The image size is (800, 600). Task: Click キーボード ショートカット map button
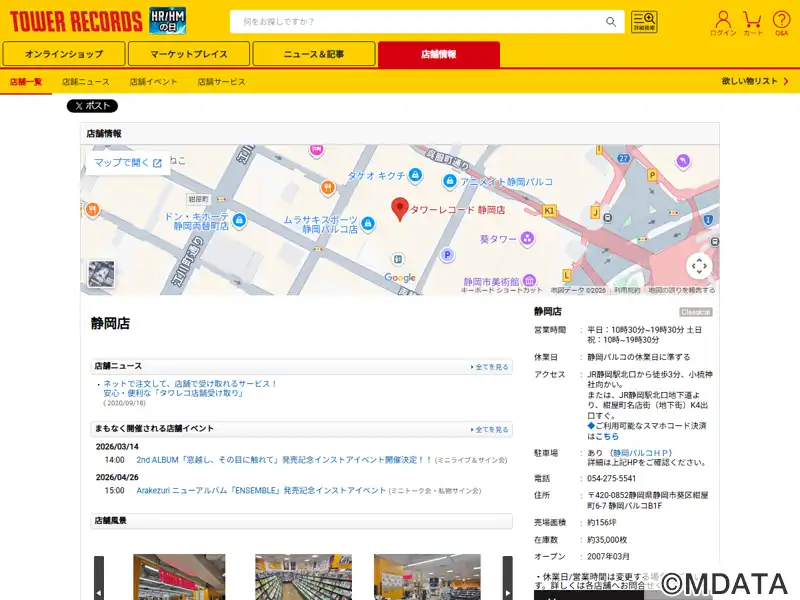pyautogui.click(x=502, y=290)
